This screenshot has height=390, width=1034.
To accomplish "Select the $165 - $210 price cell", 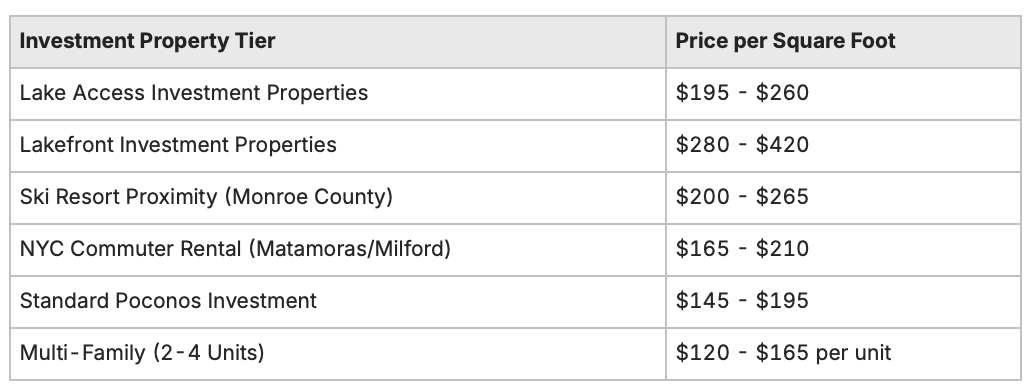I will pyautogui.click(x=843, y=250).
